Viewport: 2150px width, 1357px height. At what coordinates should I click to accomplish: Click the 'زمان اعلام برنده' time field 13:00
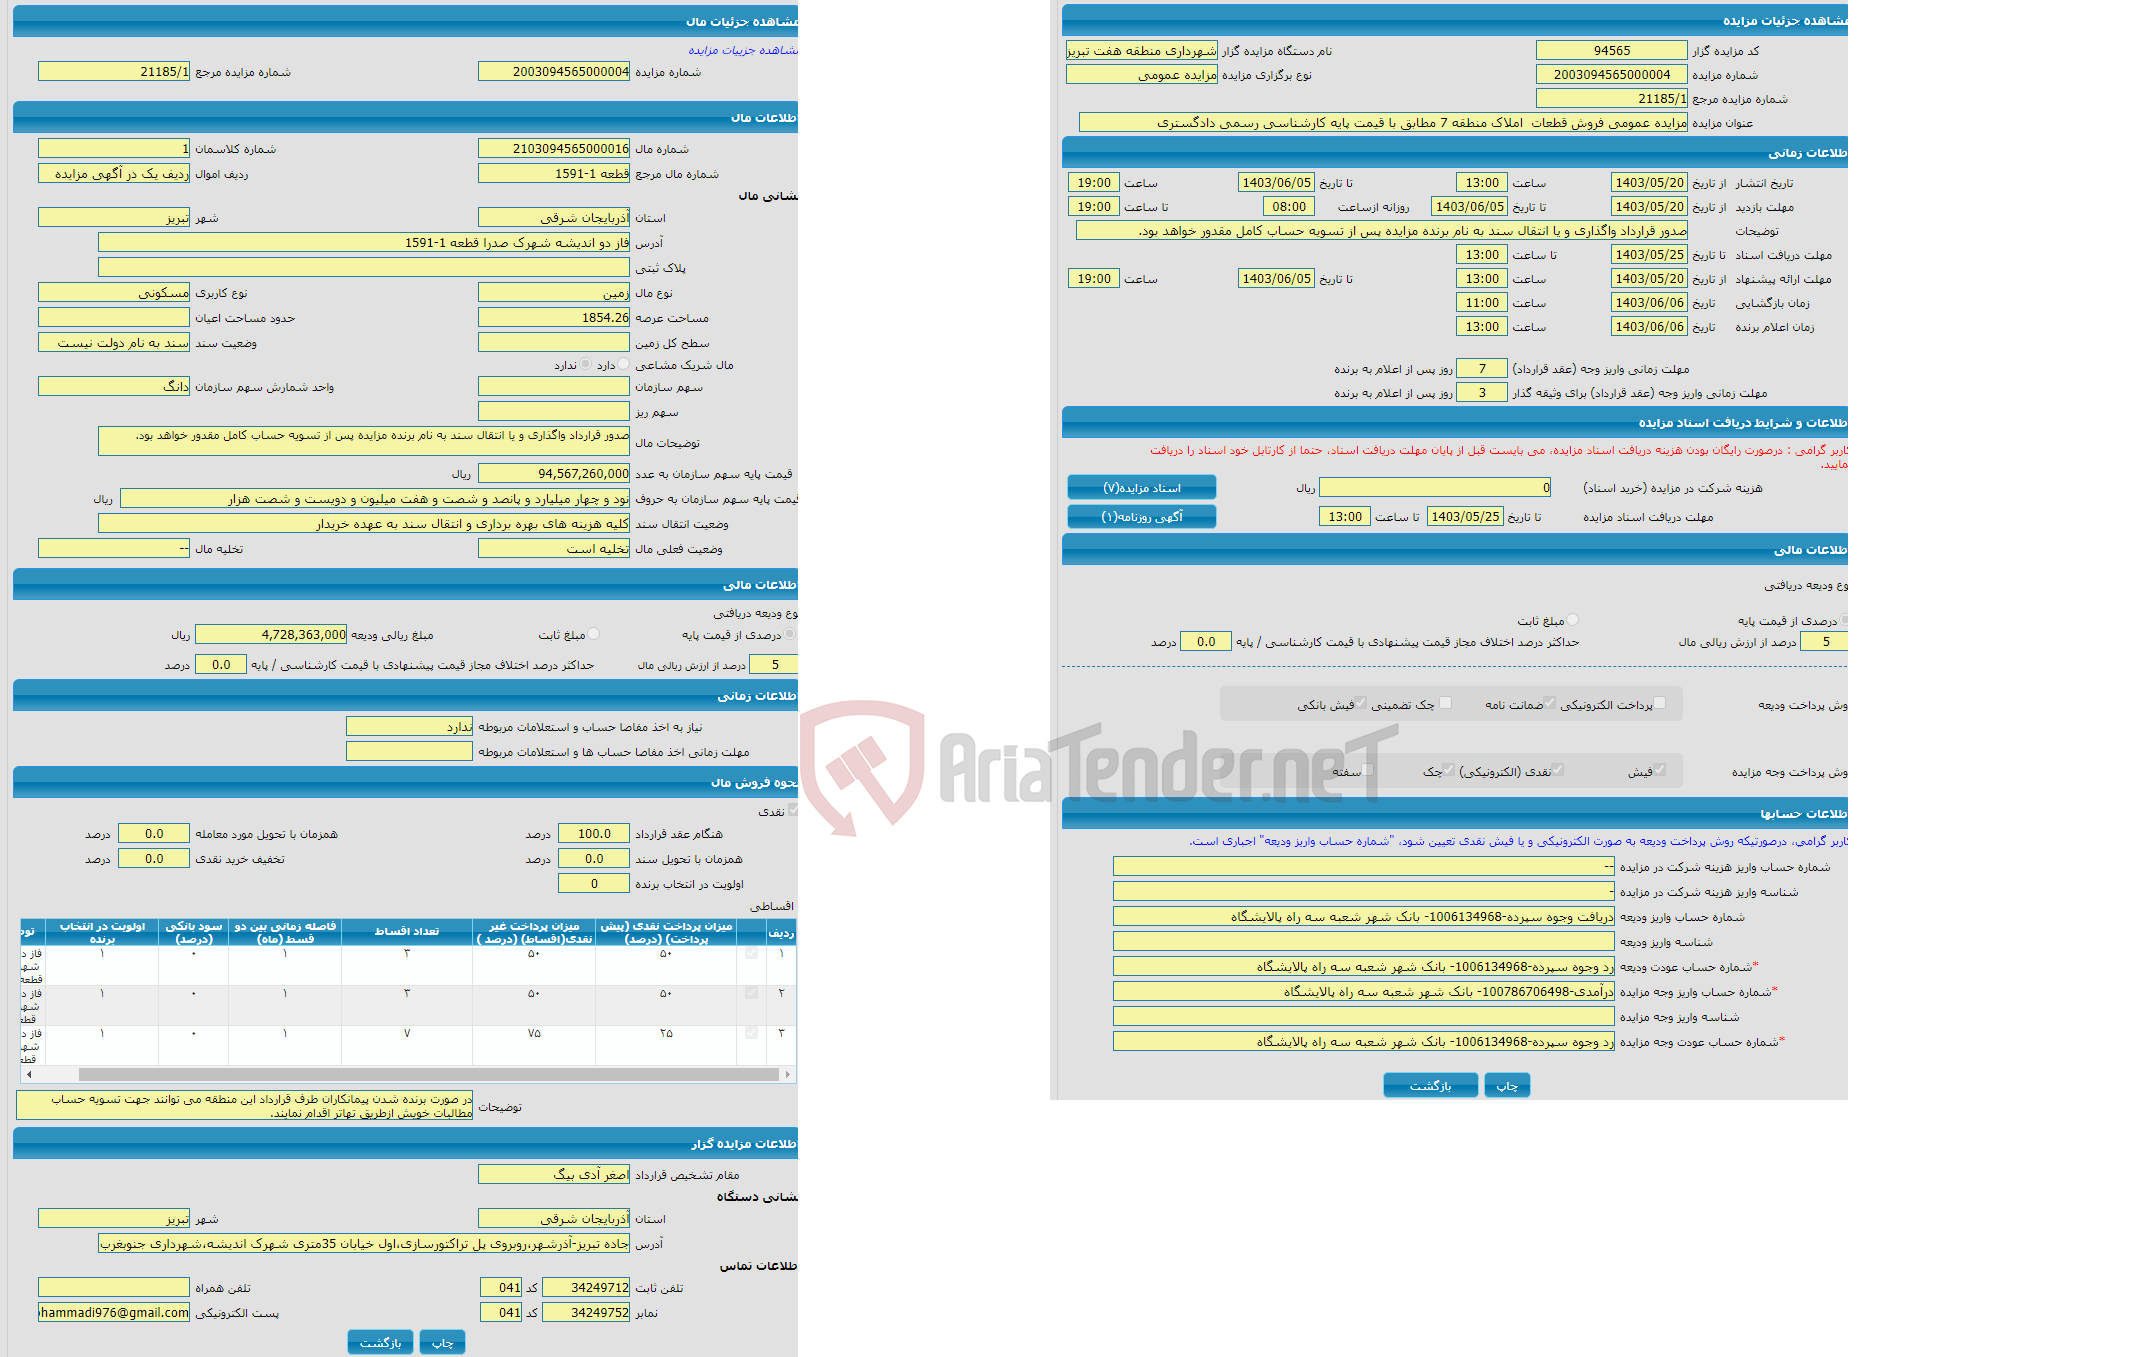pos(1482,327)
